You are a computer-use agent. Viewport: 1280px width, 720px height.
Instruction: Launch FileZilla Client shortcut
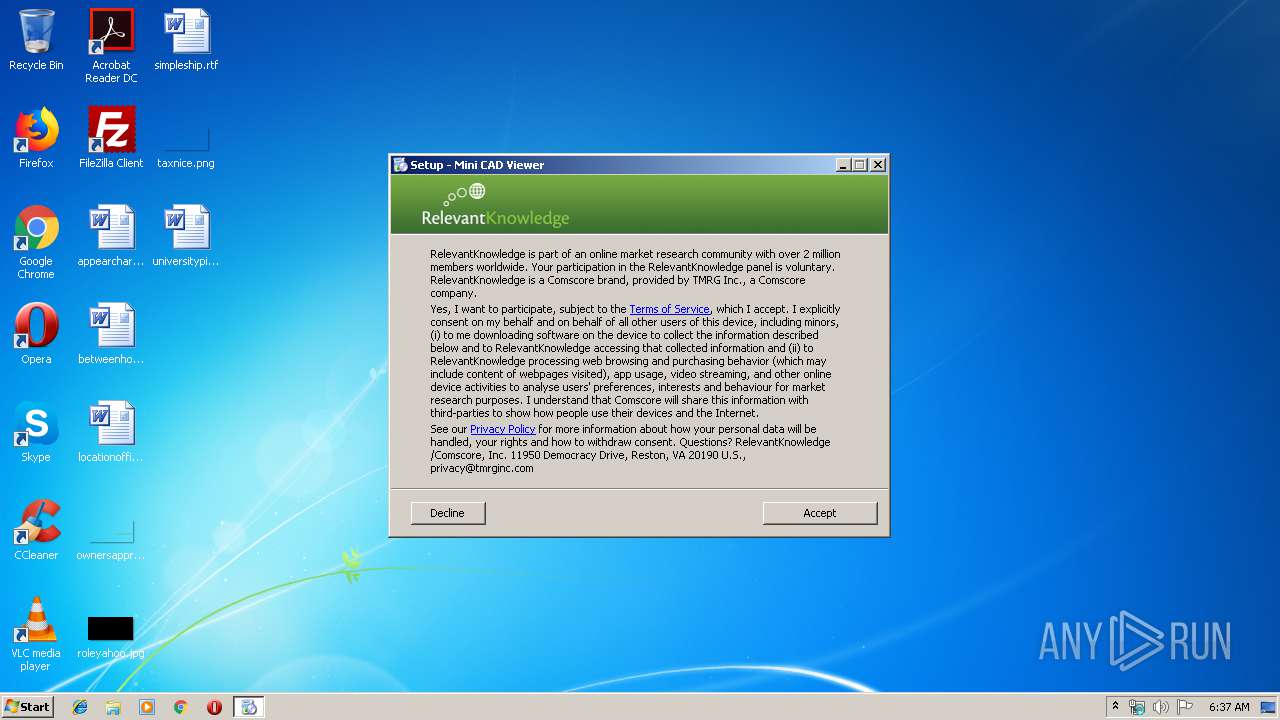111,138
